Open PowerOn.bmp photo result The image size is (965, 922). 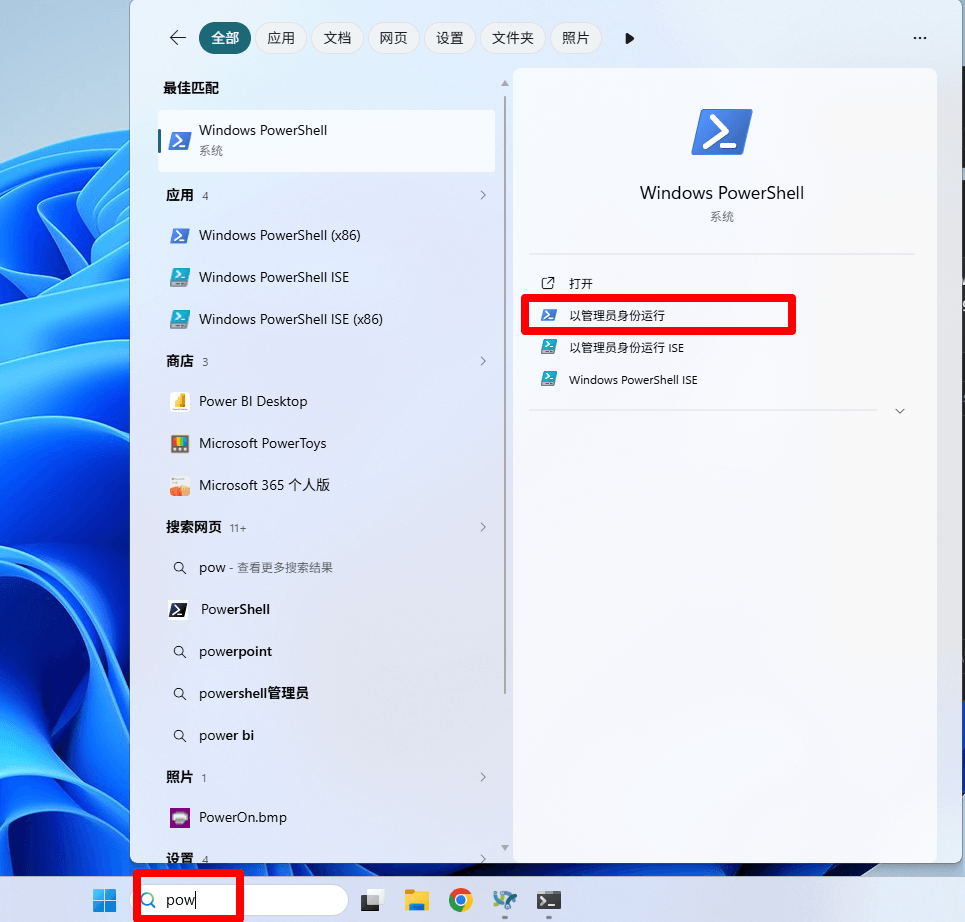[x=242, y=818]
